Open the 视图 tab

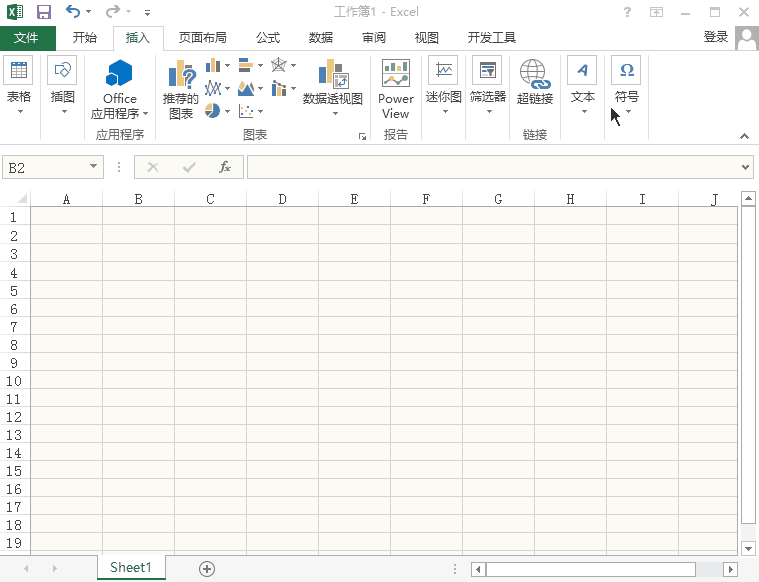pos(426,38)
